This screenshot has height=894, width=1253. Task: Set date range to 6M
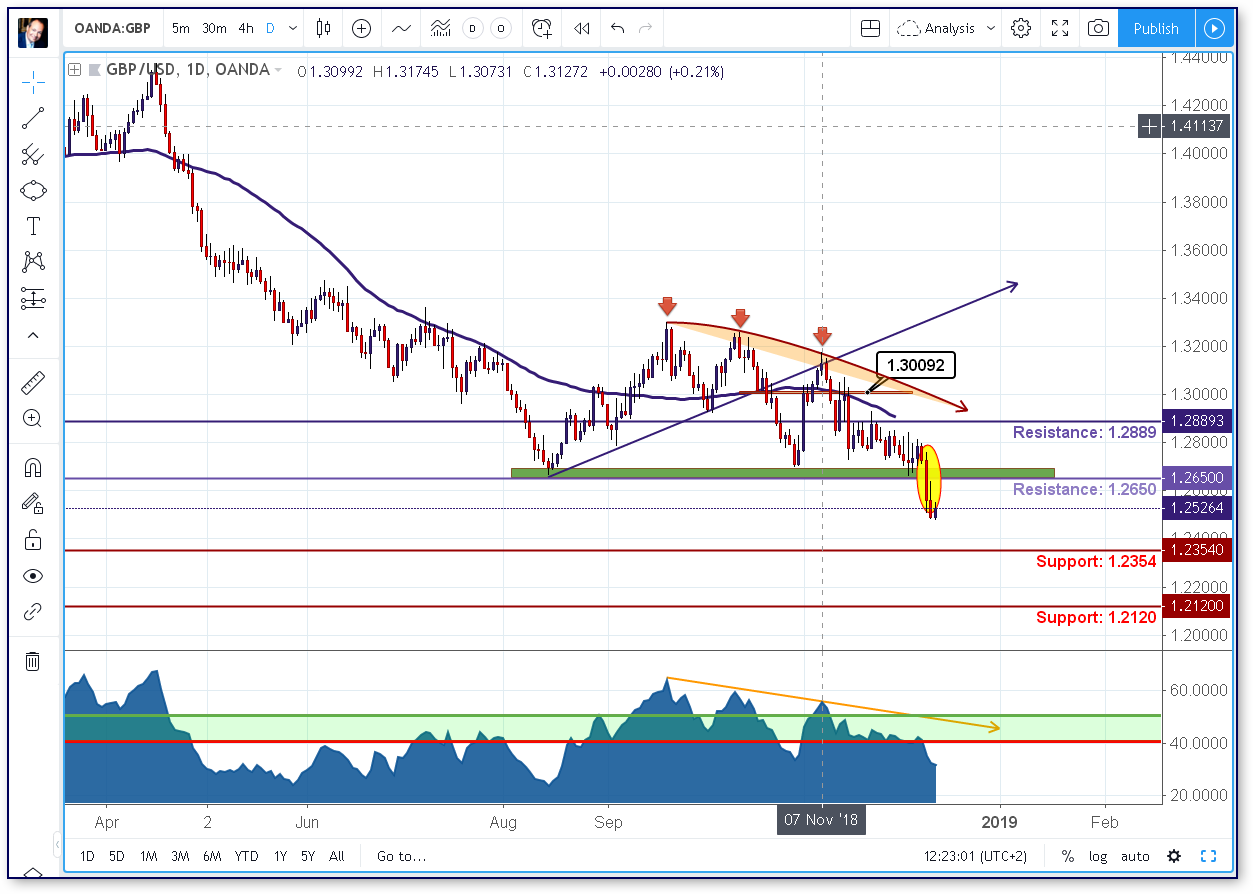[212, 856]
